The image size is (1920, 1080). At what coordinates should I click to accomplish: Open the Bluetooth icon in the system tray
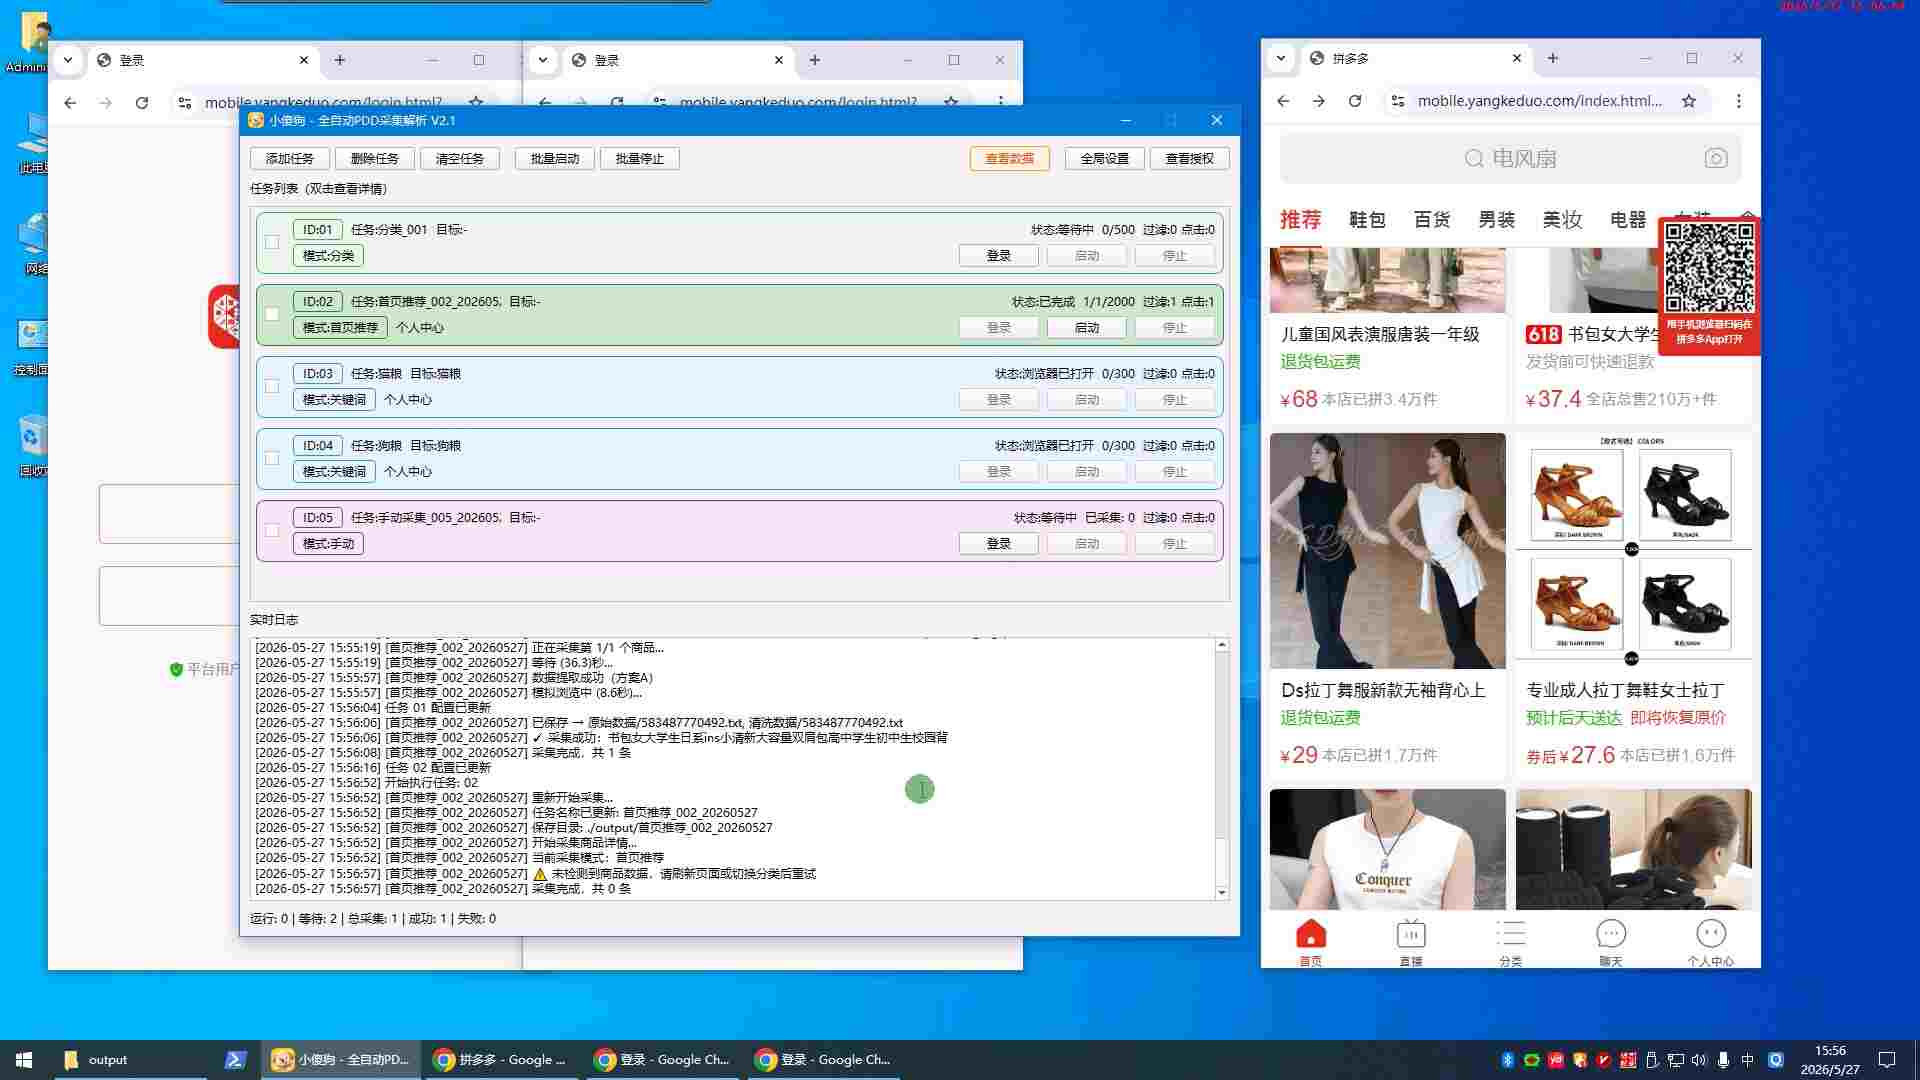point(1507,1060)
